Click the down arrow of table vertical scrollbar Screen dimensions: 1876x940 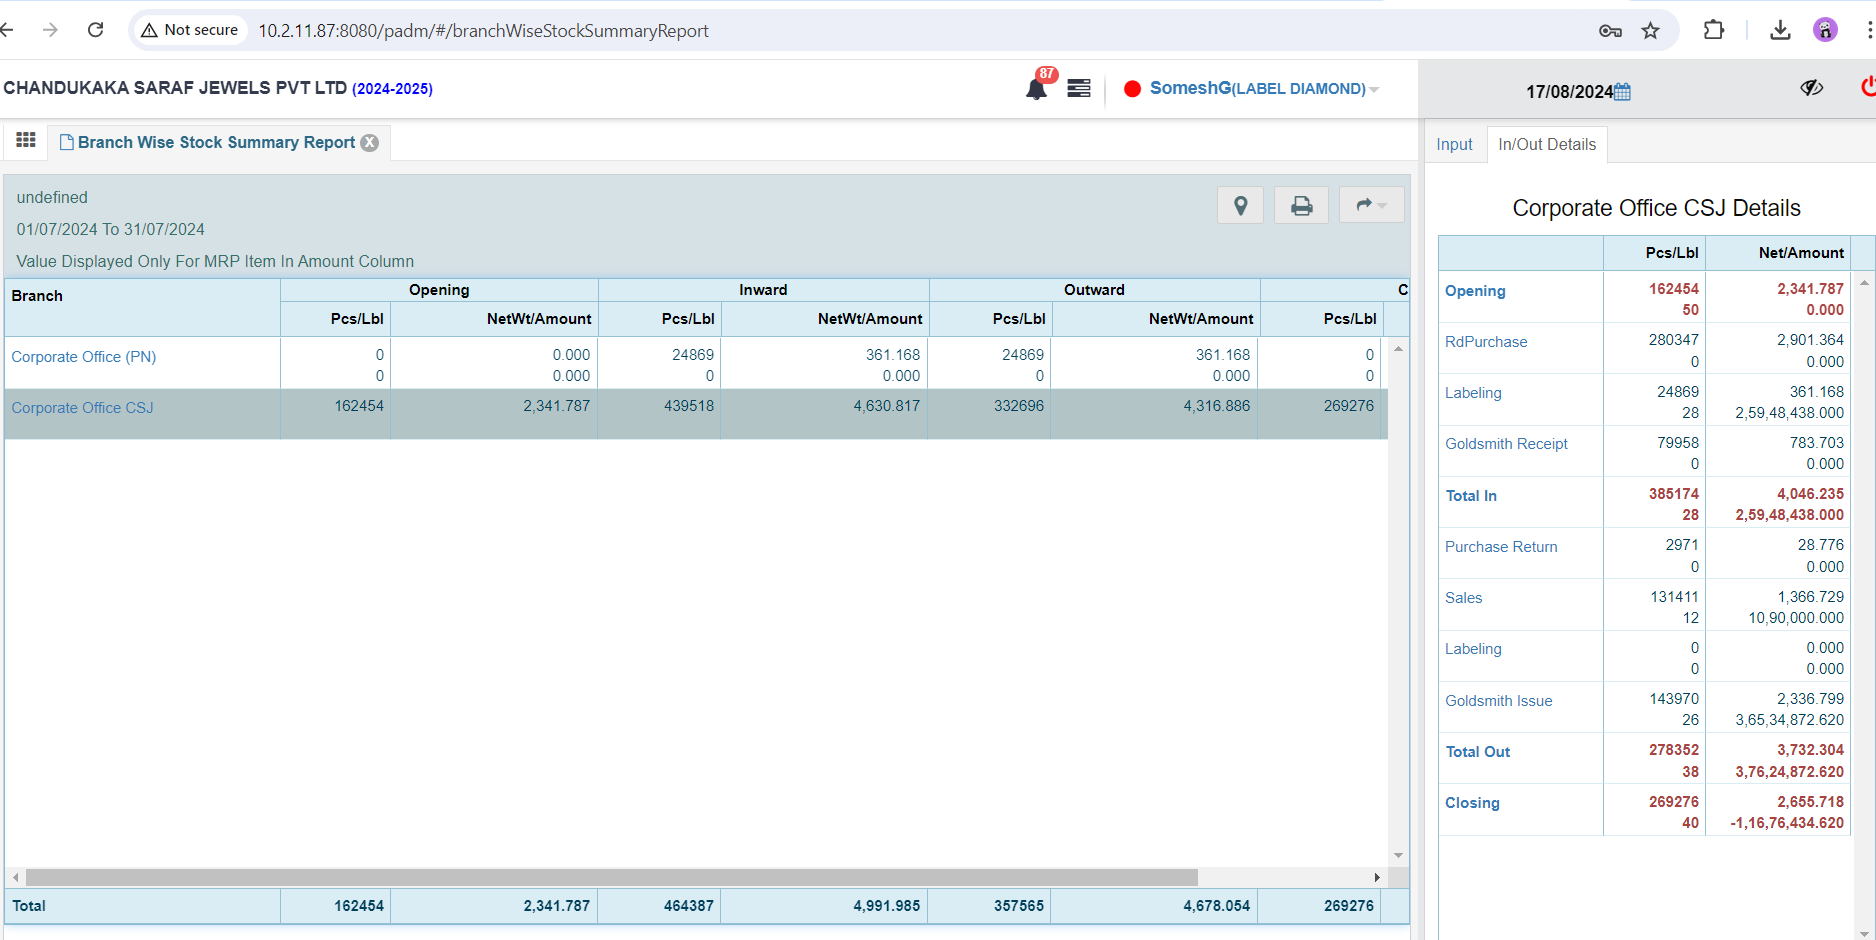coord(1398,855)
